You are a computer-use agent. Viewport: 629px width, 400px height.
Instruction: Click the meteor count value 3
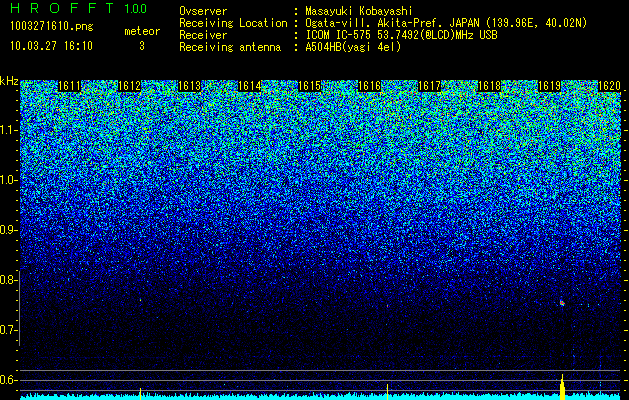coord(142,46)
